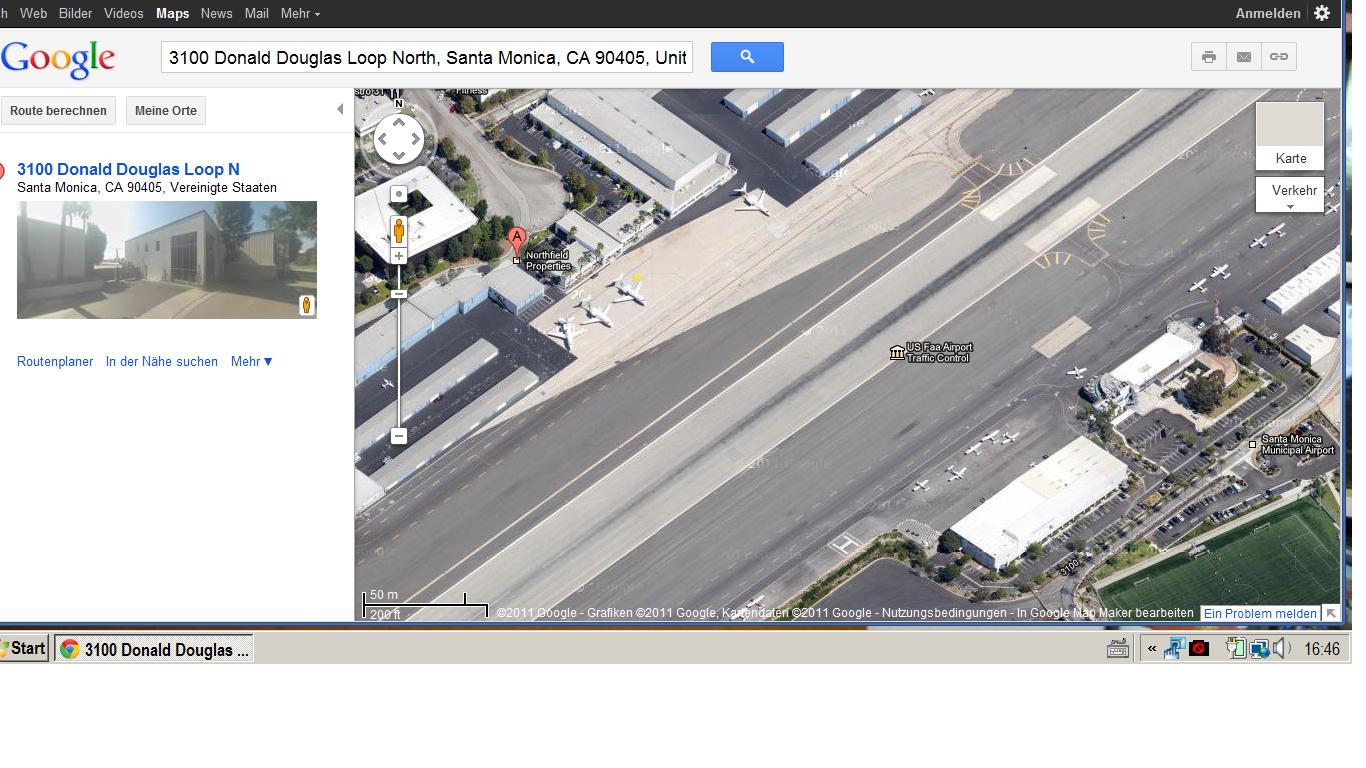The width and height of the screenshot is (1366, 768).
Task: Click the email envelope icon button
Action: pyautogui.click(x=1244, y=57)
